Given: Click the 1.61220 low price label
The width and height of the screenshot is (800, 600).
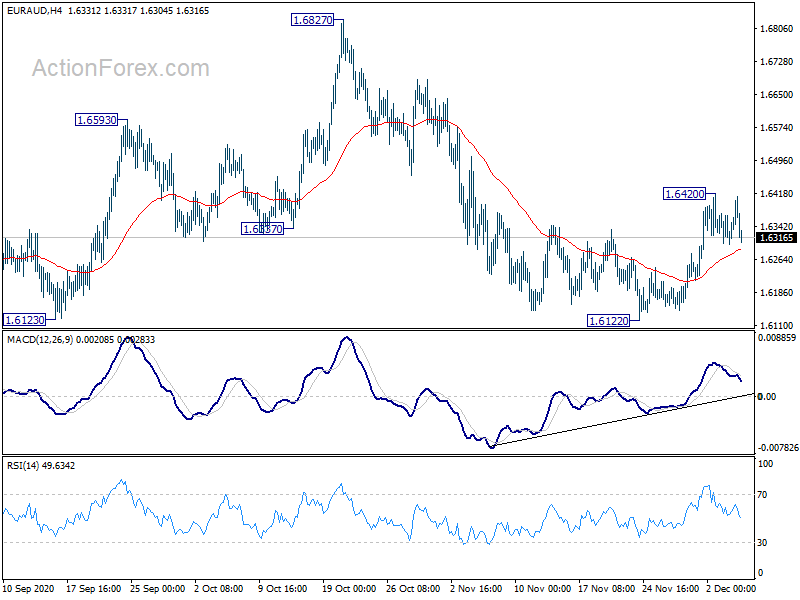Looking at the screenshot, I should 609,321.
